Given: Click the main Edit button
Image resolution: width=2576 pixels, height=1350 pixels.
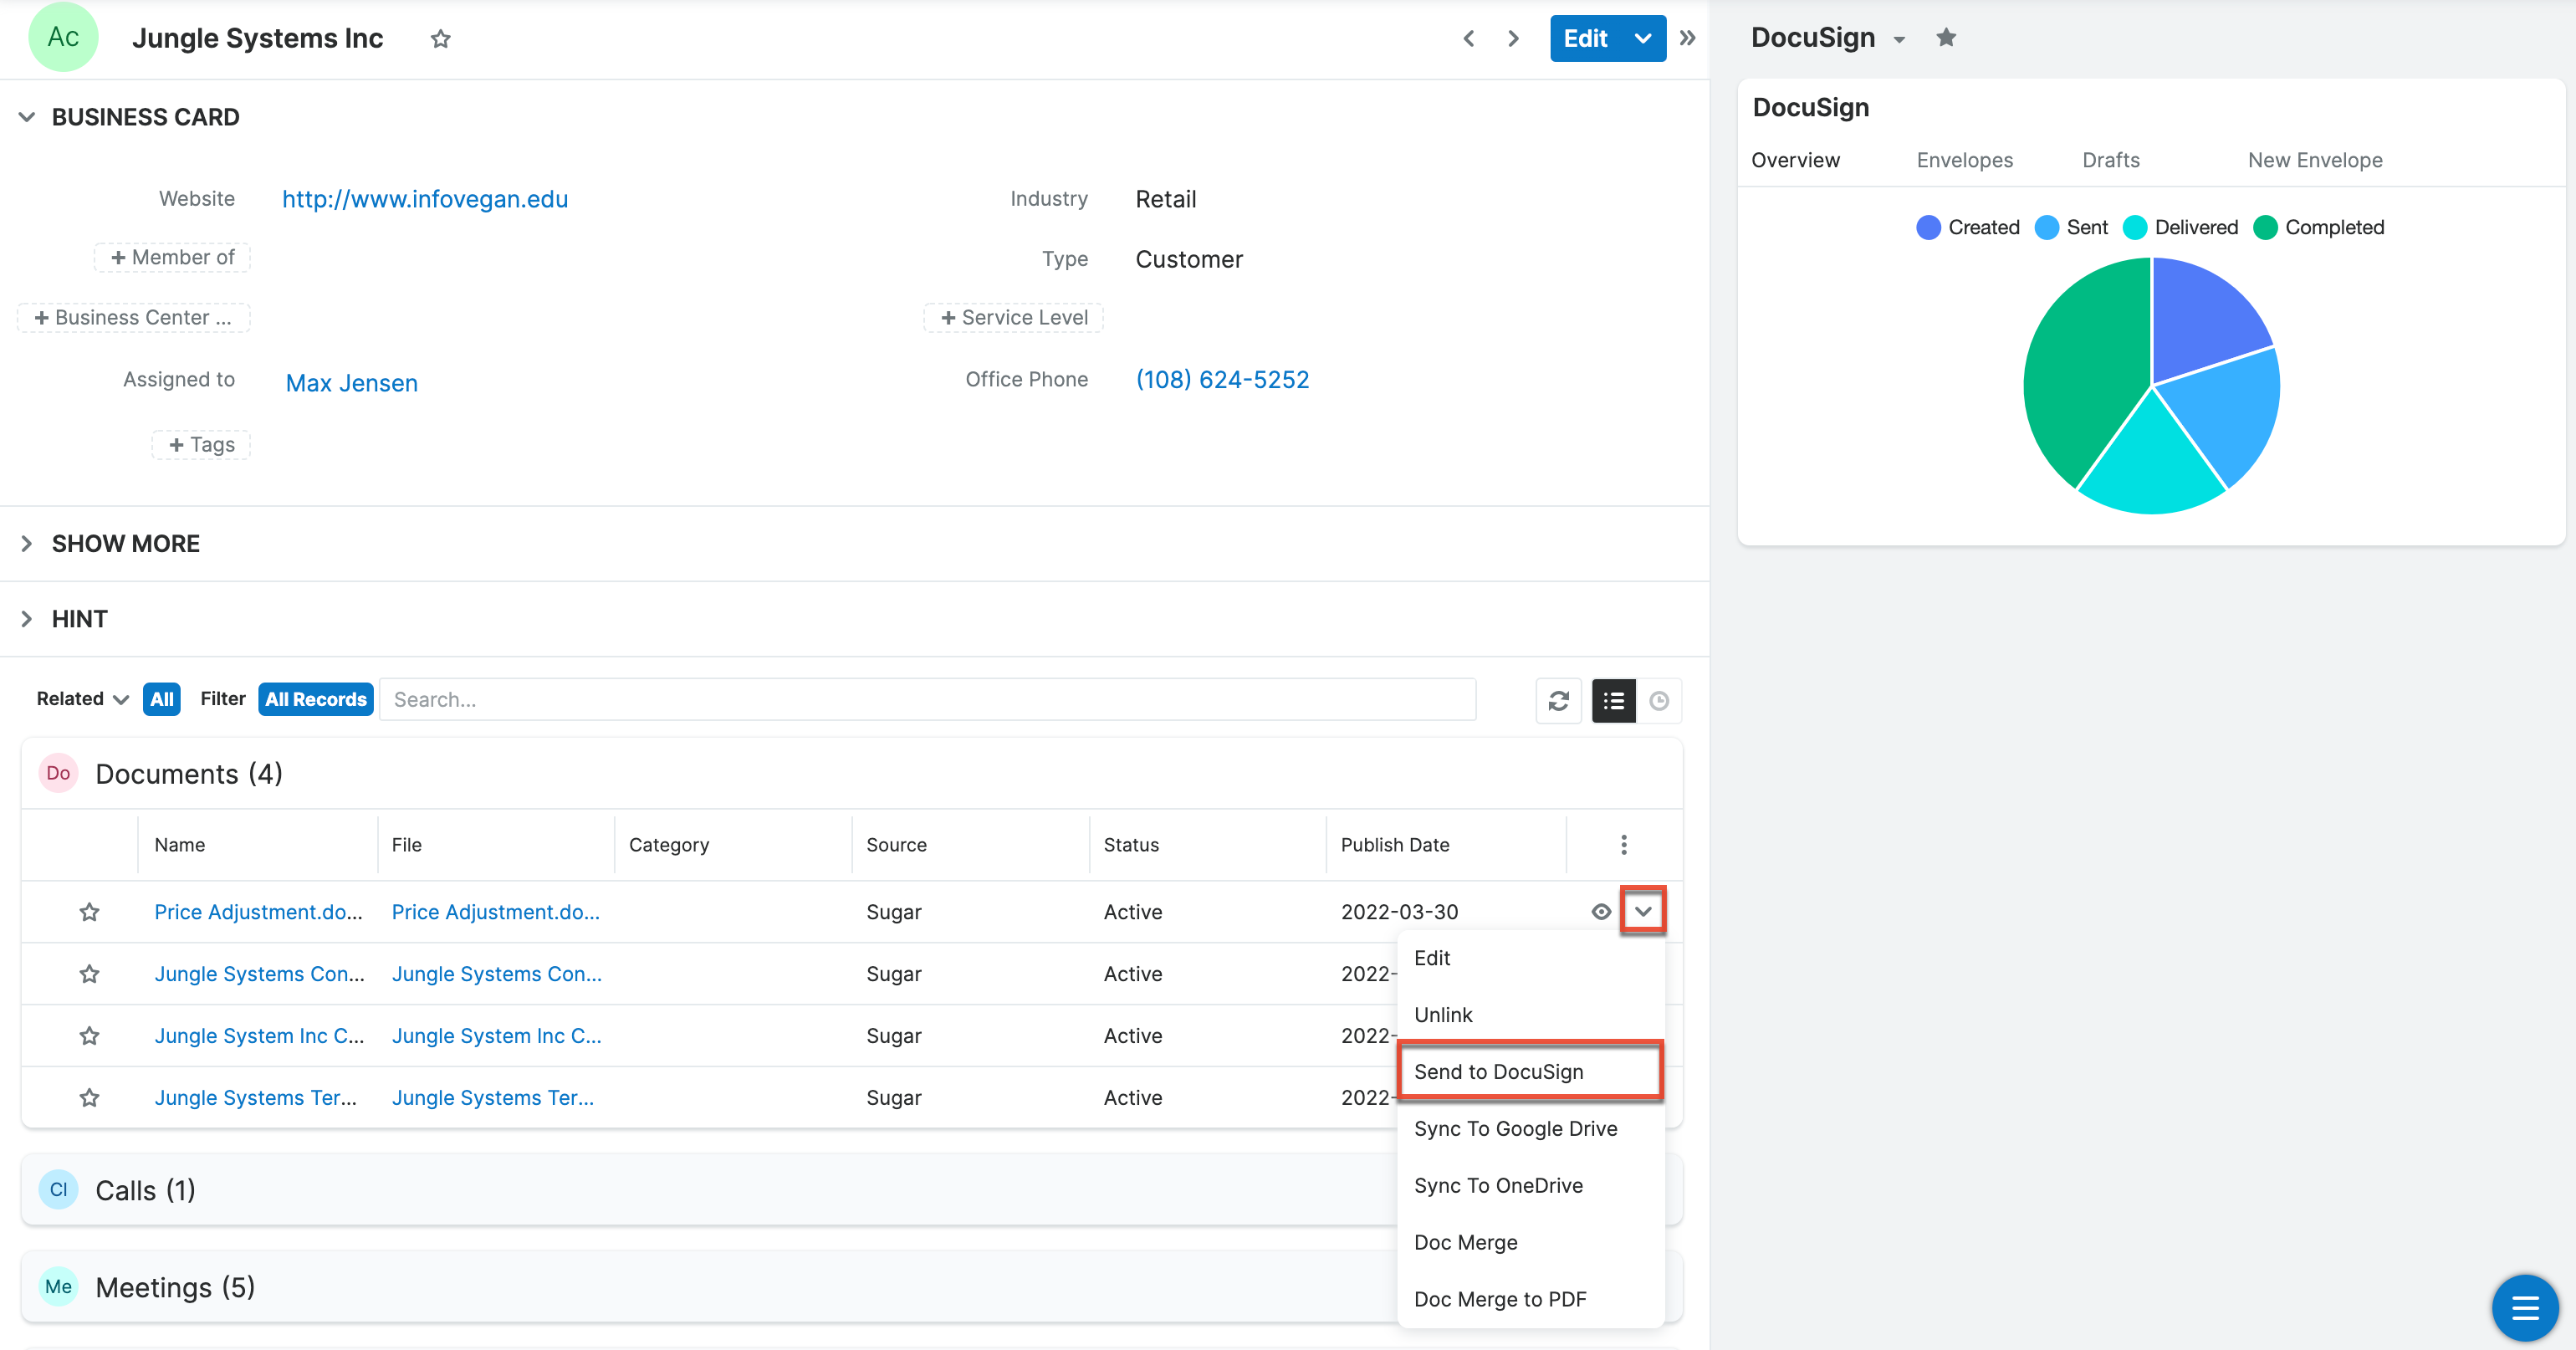Looking at the screenshot, I should click(x=1586, y=39).
